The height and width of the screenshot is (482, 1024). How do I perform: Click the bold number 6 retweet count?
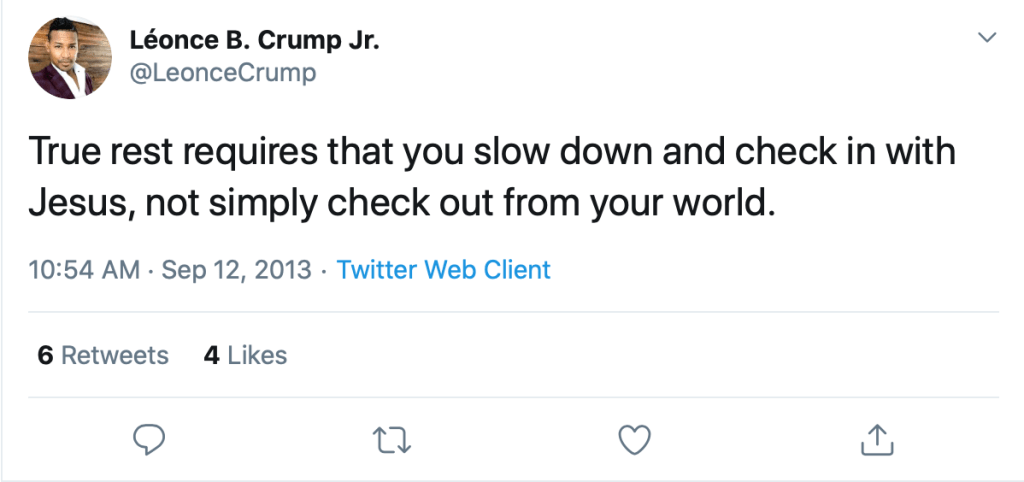[45, 355]
